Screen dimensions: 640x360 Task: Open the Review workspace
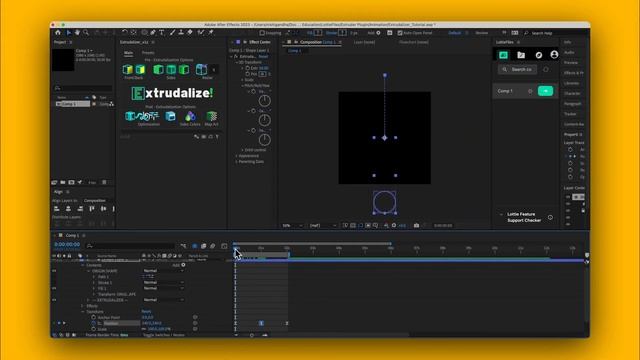coord(482,33)
